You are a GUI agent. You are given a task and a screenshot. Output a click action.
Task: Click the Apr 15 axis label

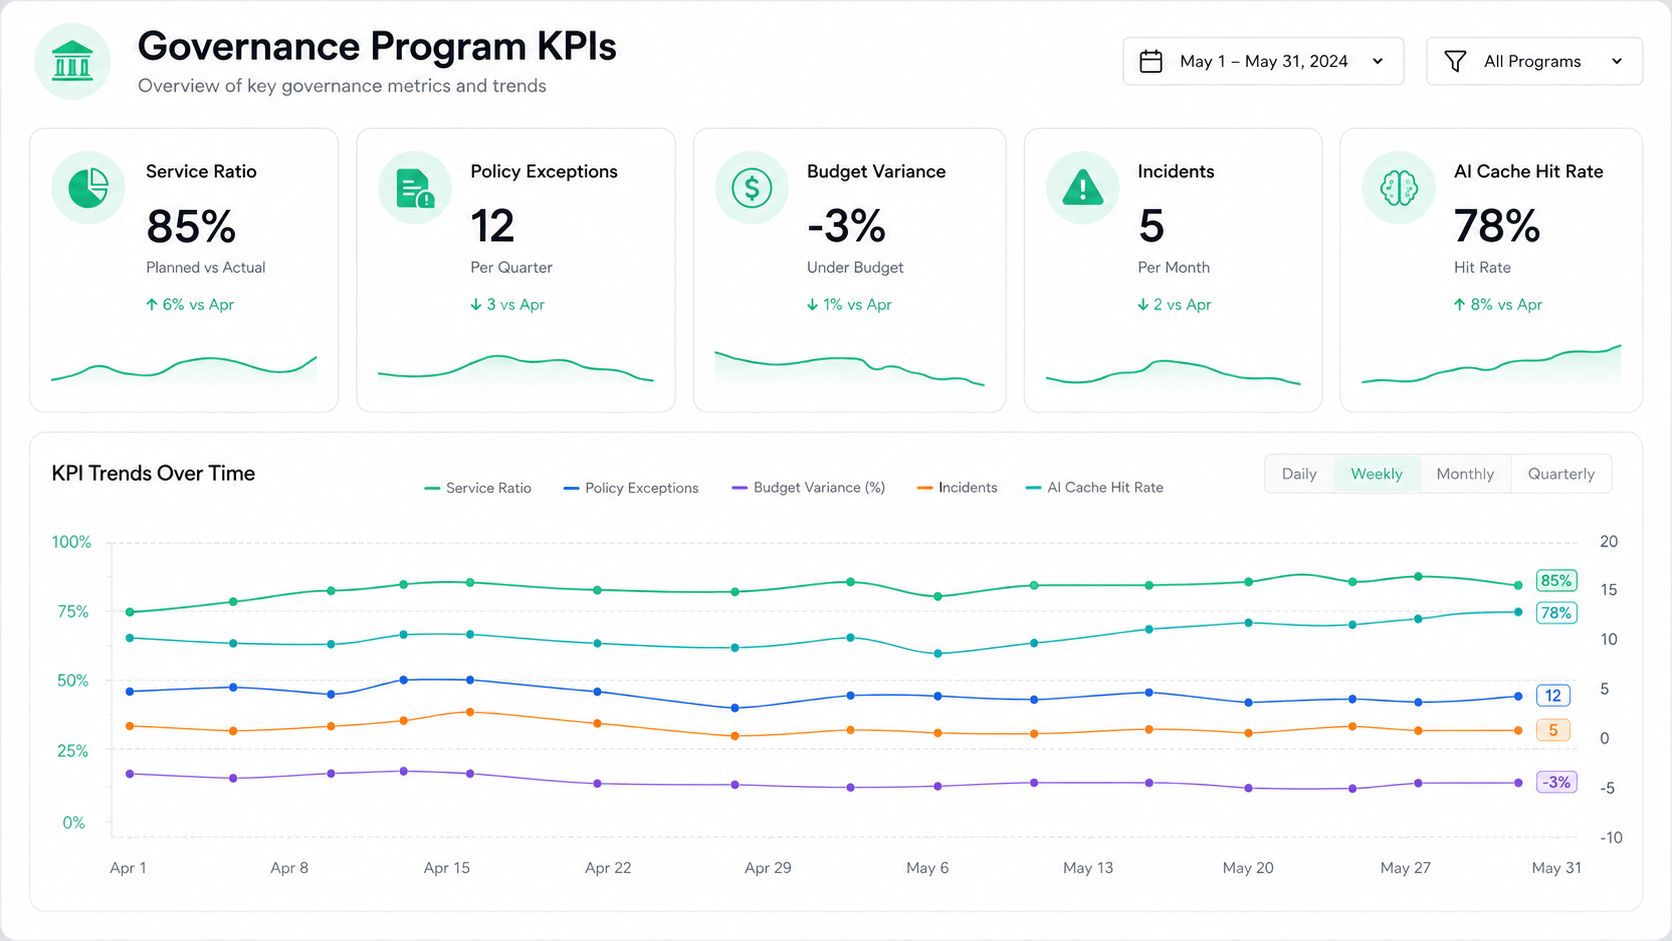click(x=446, y=868)
